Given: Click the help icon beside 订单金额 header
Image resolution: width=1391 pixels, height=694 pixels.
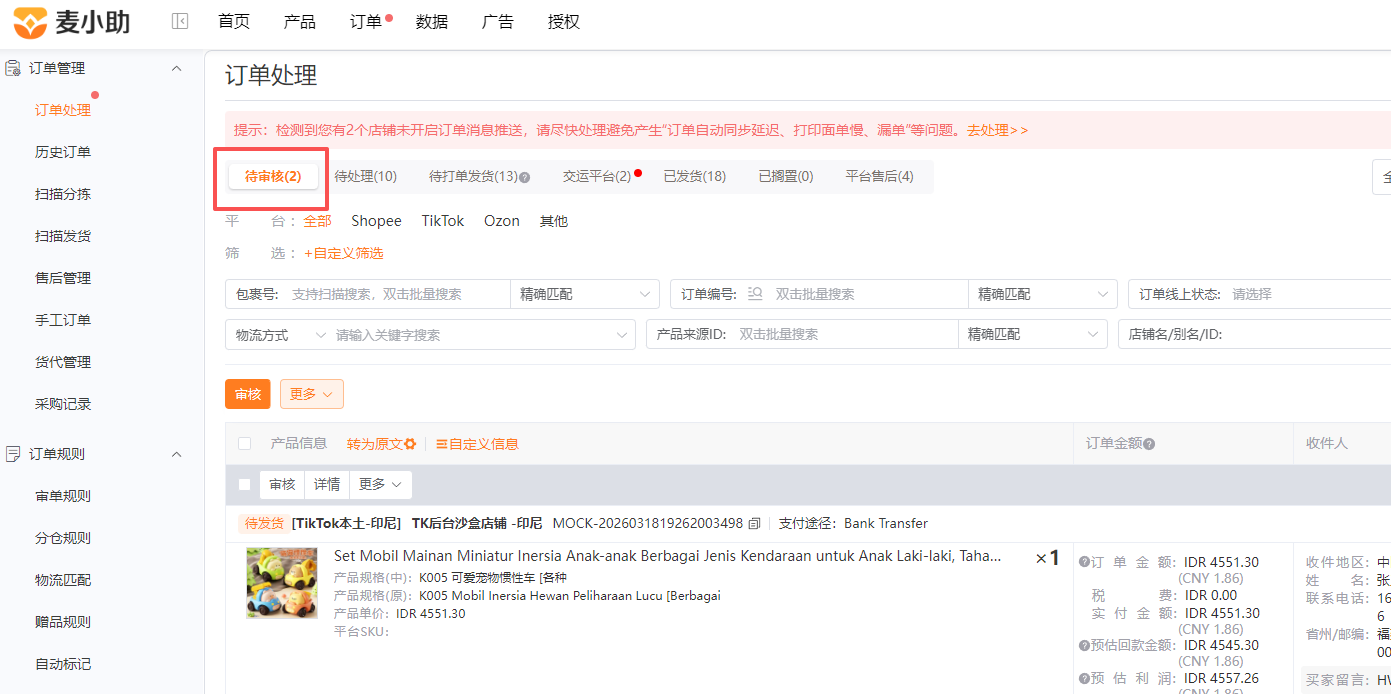Looking at the screenshot, I should 1149,444.
